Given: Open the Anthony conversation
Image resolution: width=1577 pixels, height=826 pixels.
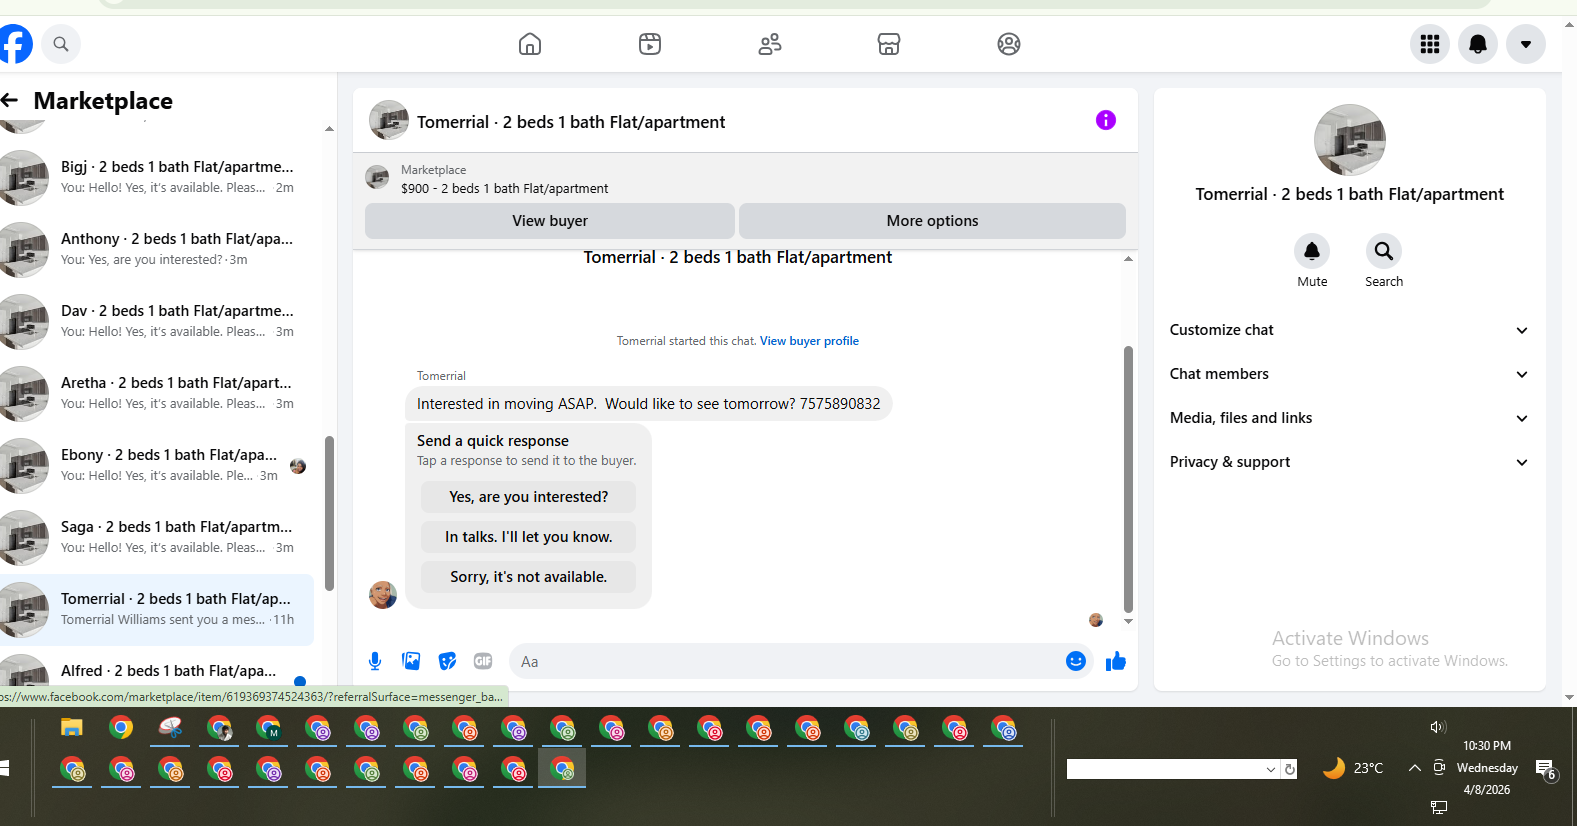Looking at the screenshot, I should tap(157, 249).
